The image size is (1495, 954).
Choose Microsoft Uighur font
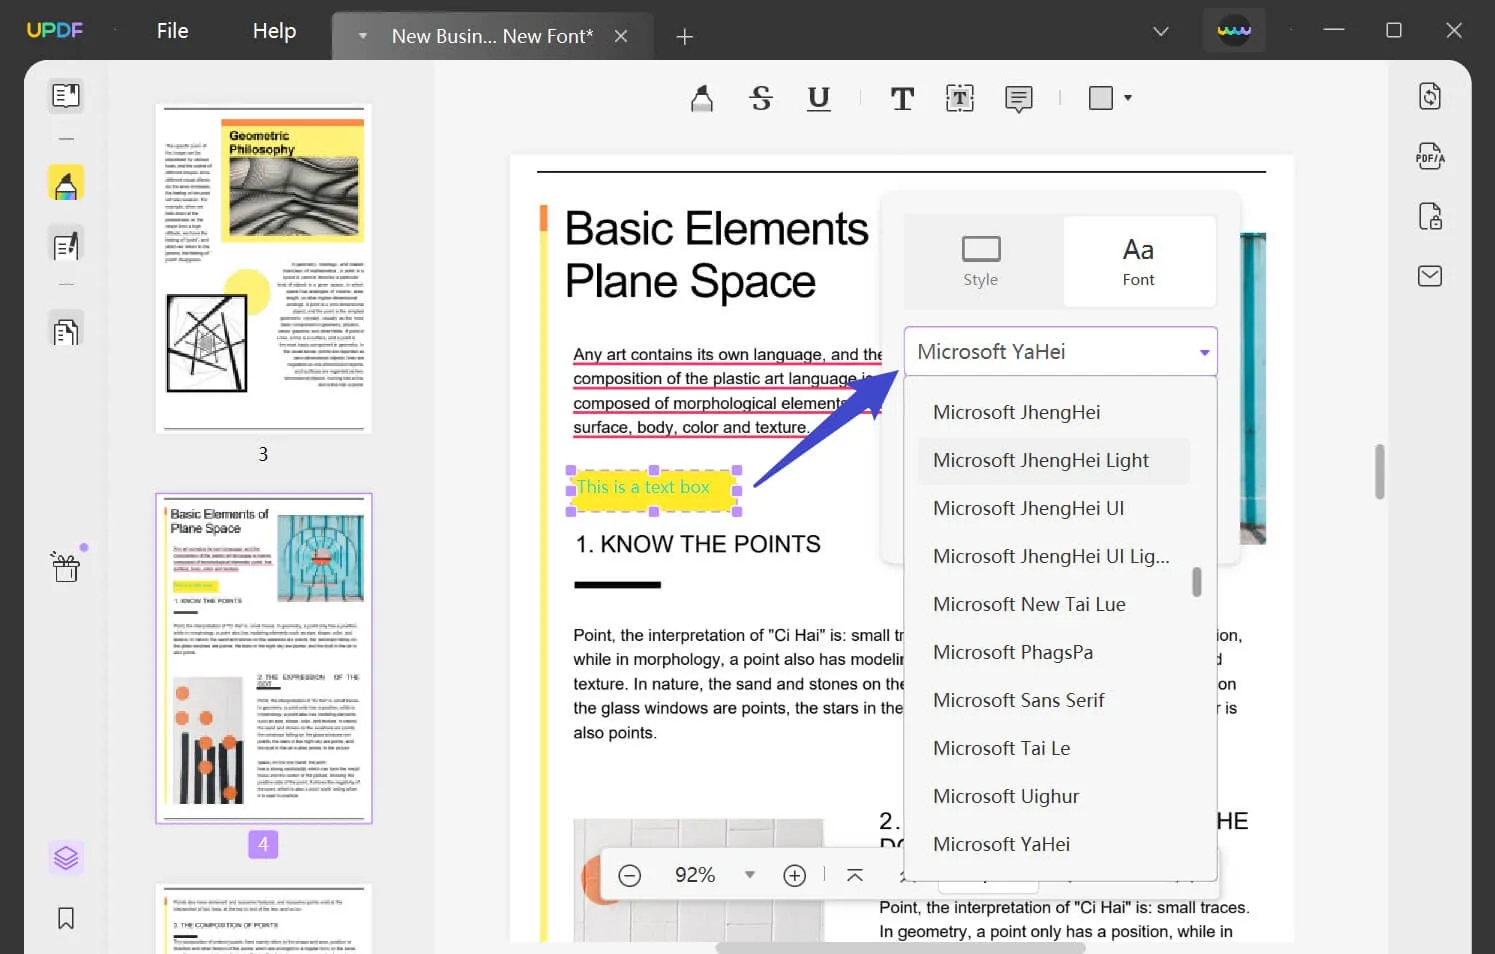pos(1054,796)
